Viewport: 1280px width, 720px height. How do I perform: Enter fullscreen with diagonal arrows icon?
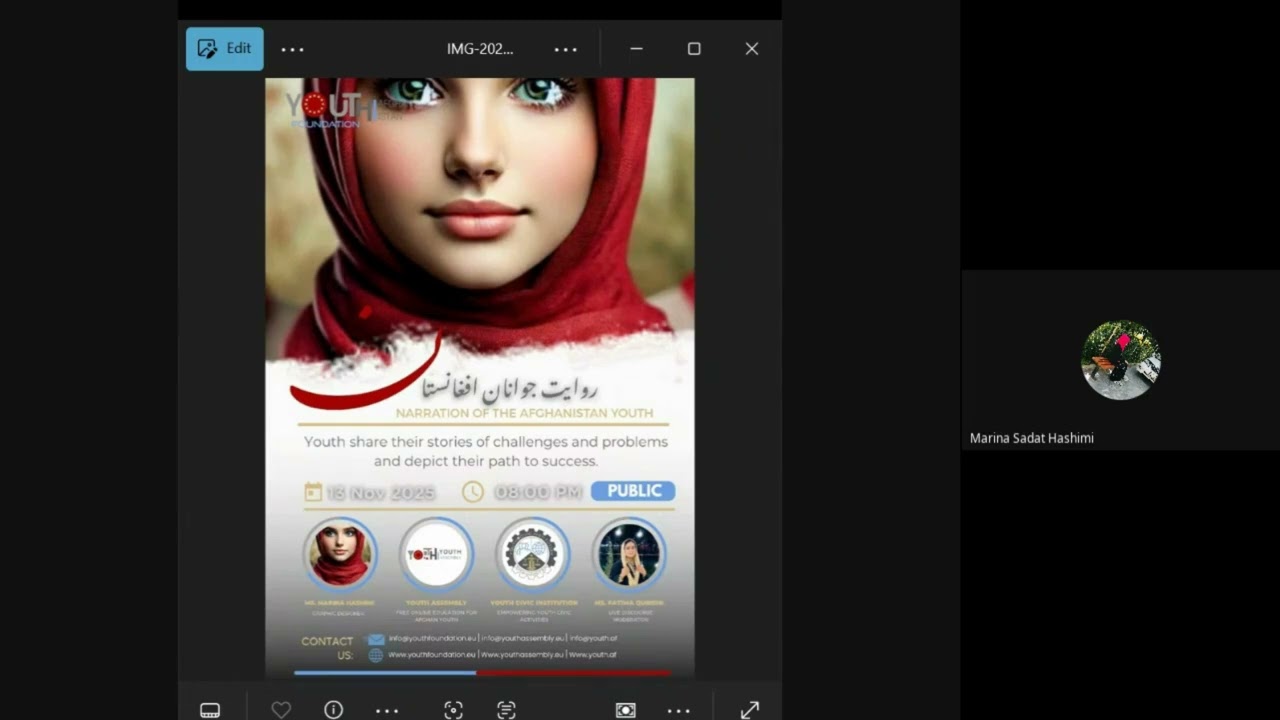click(x=750, y=710)
